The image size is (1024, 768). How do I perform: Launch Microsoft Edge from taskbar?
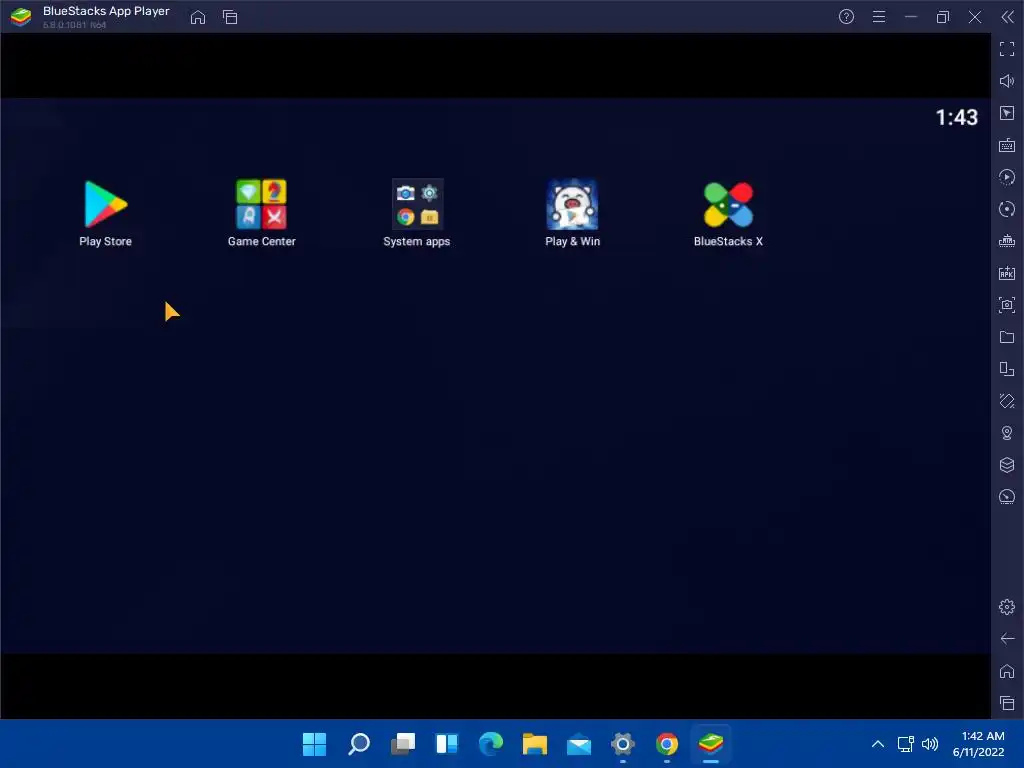point(491,744)
